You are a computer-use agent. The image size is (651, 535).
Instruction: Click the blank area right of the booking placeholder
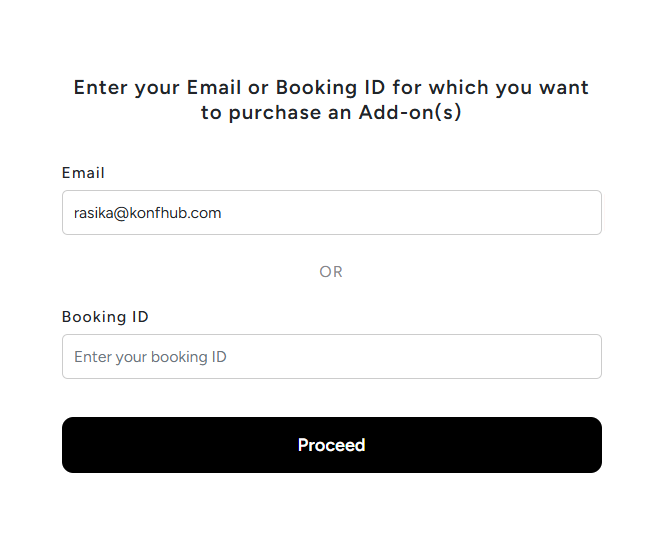tap(413, 357)
